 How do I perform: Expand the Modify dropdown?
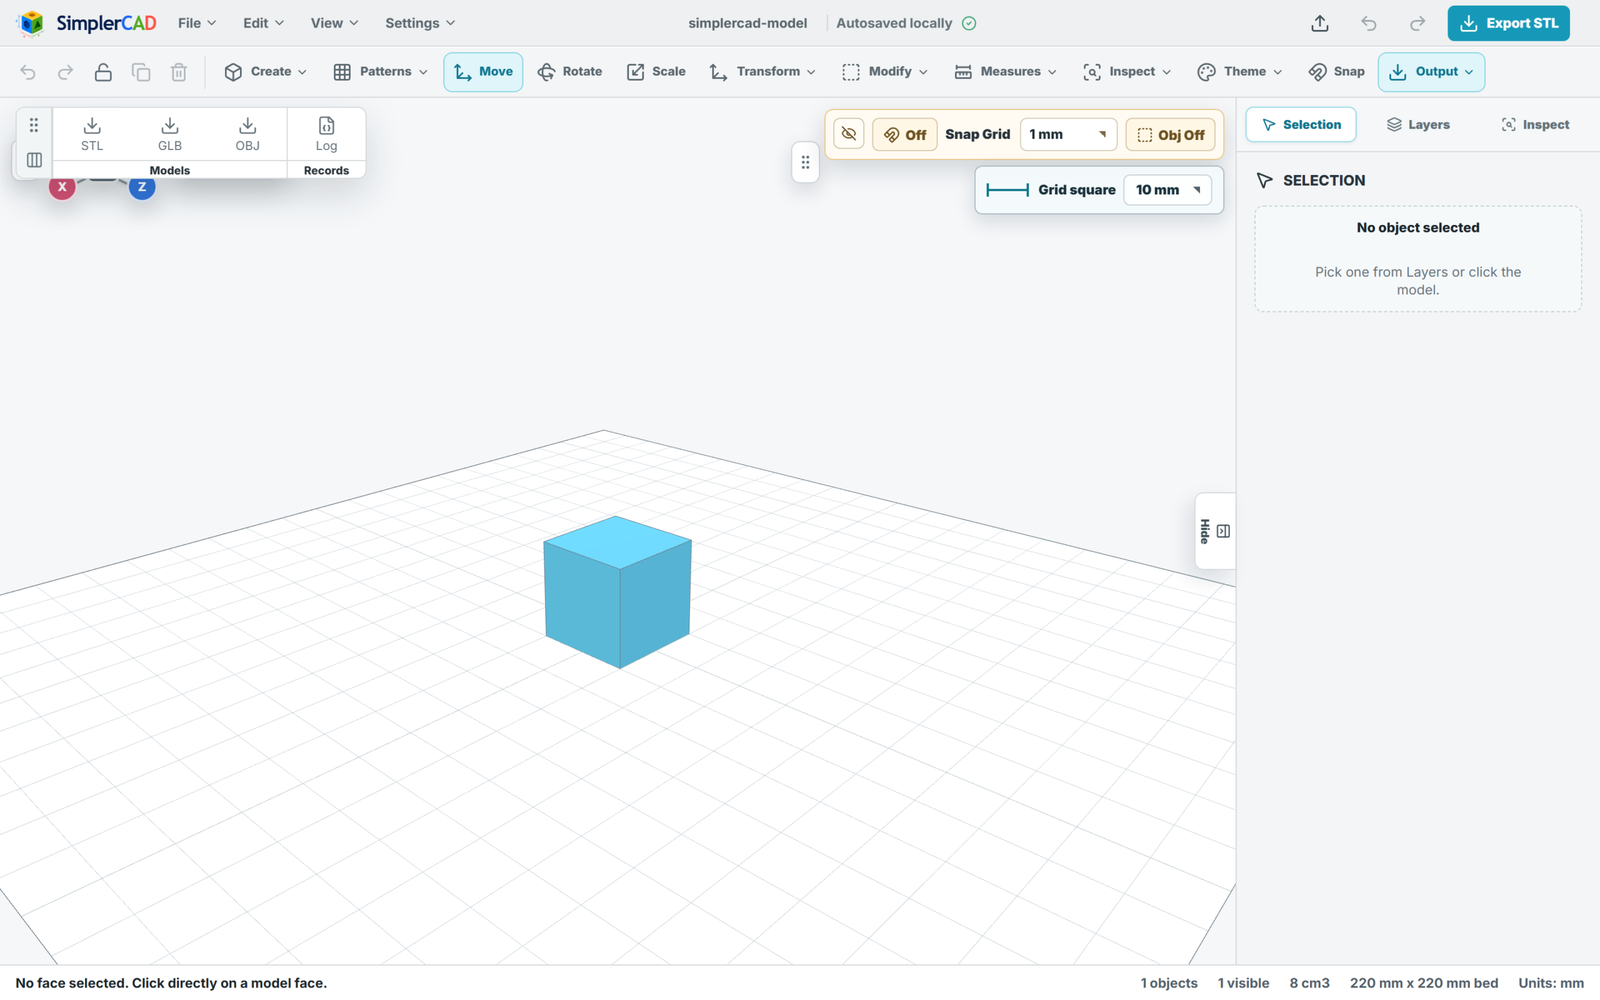(885, 72)
